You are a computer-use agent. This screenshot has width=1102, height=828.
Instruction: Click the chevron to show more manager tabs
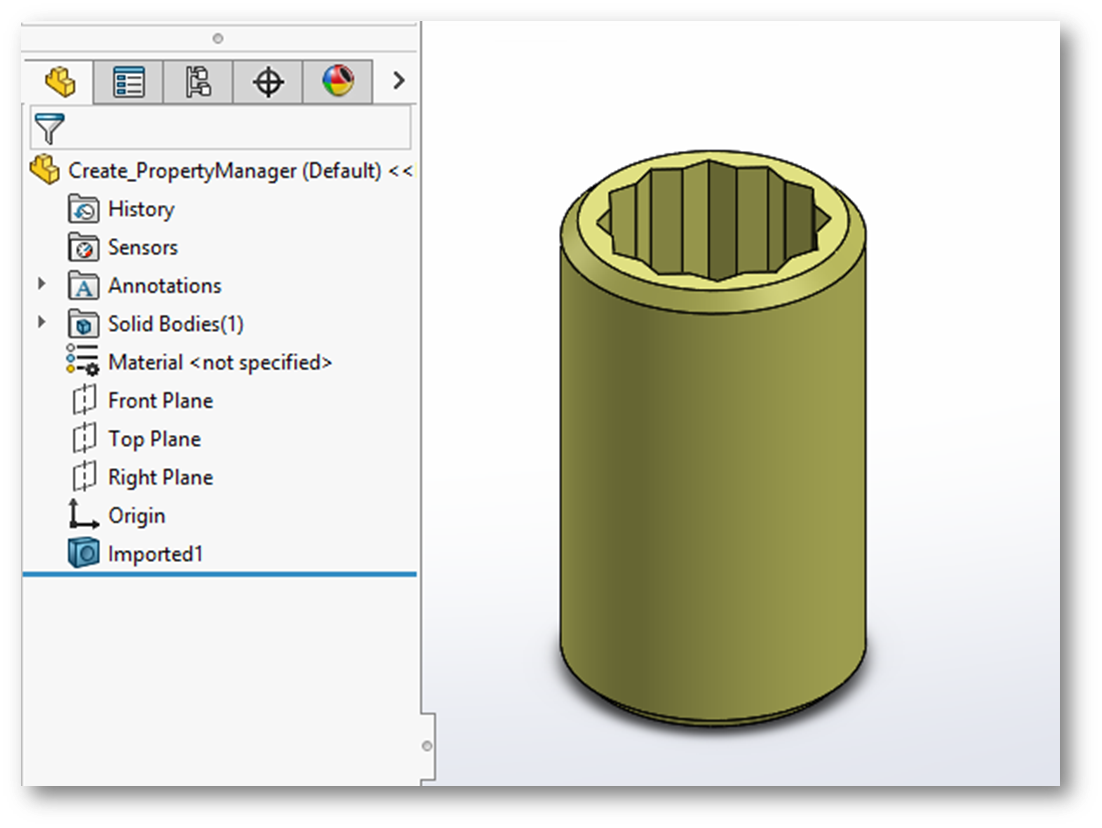click(x=397, y=81)
